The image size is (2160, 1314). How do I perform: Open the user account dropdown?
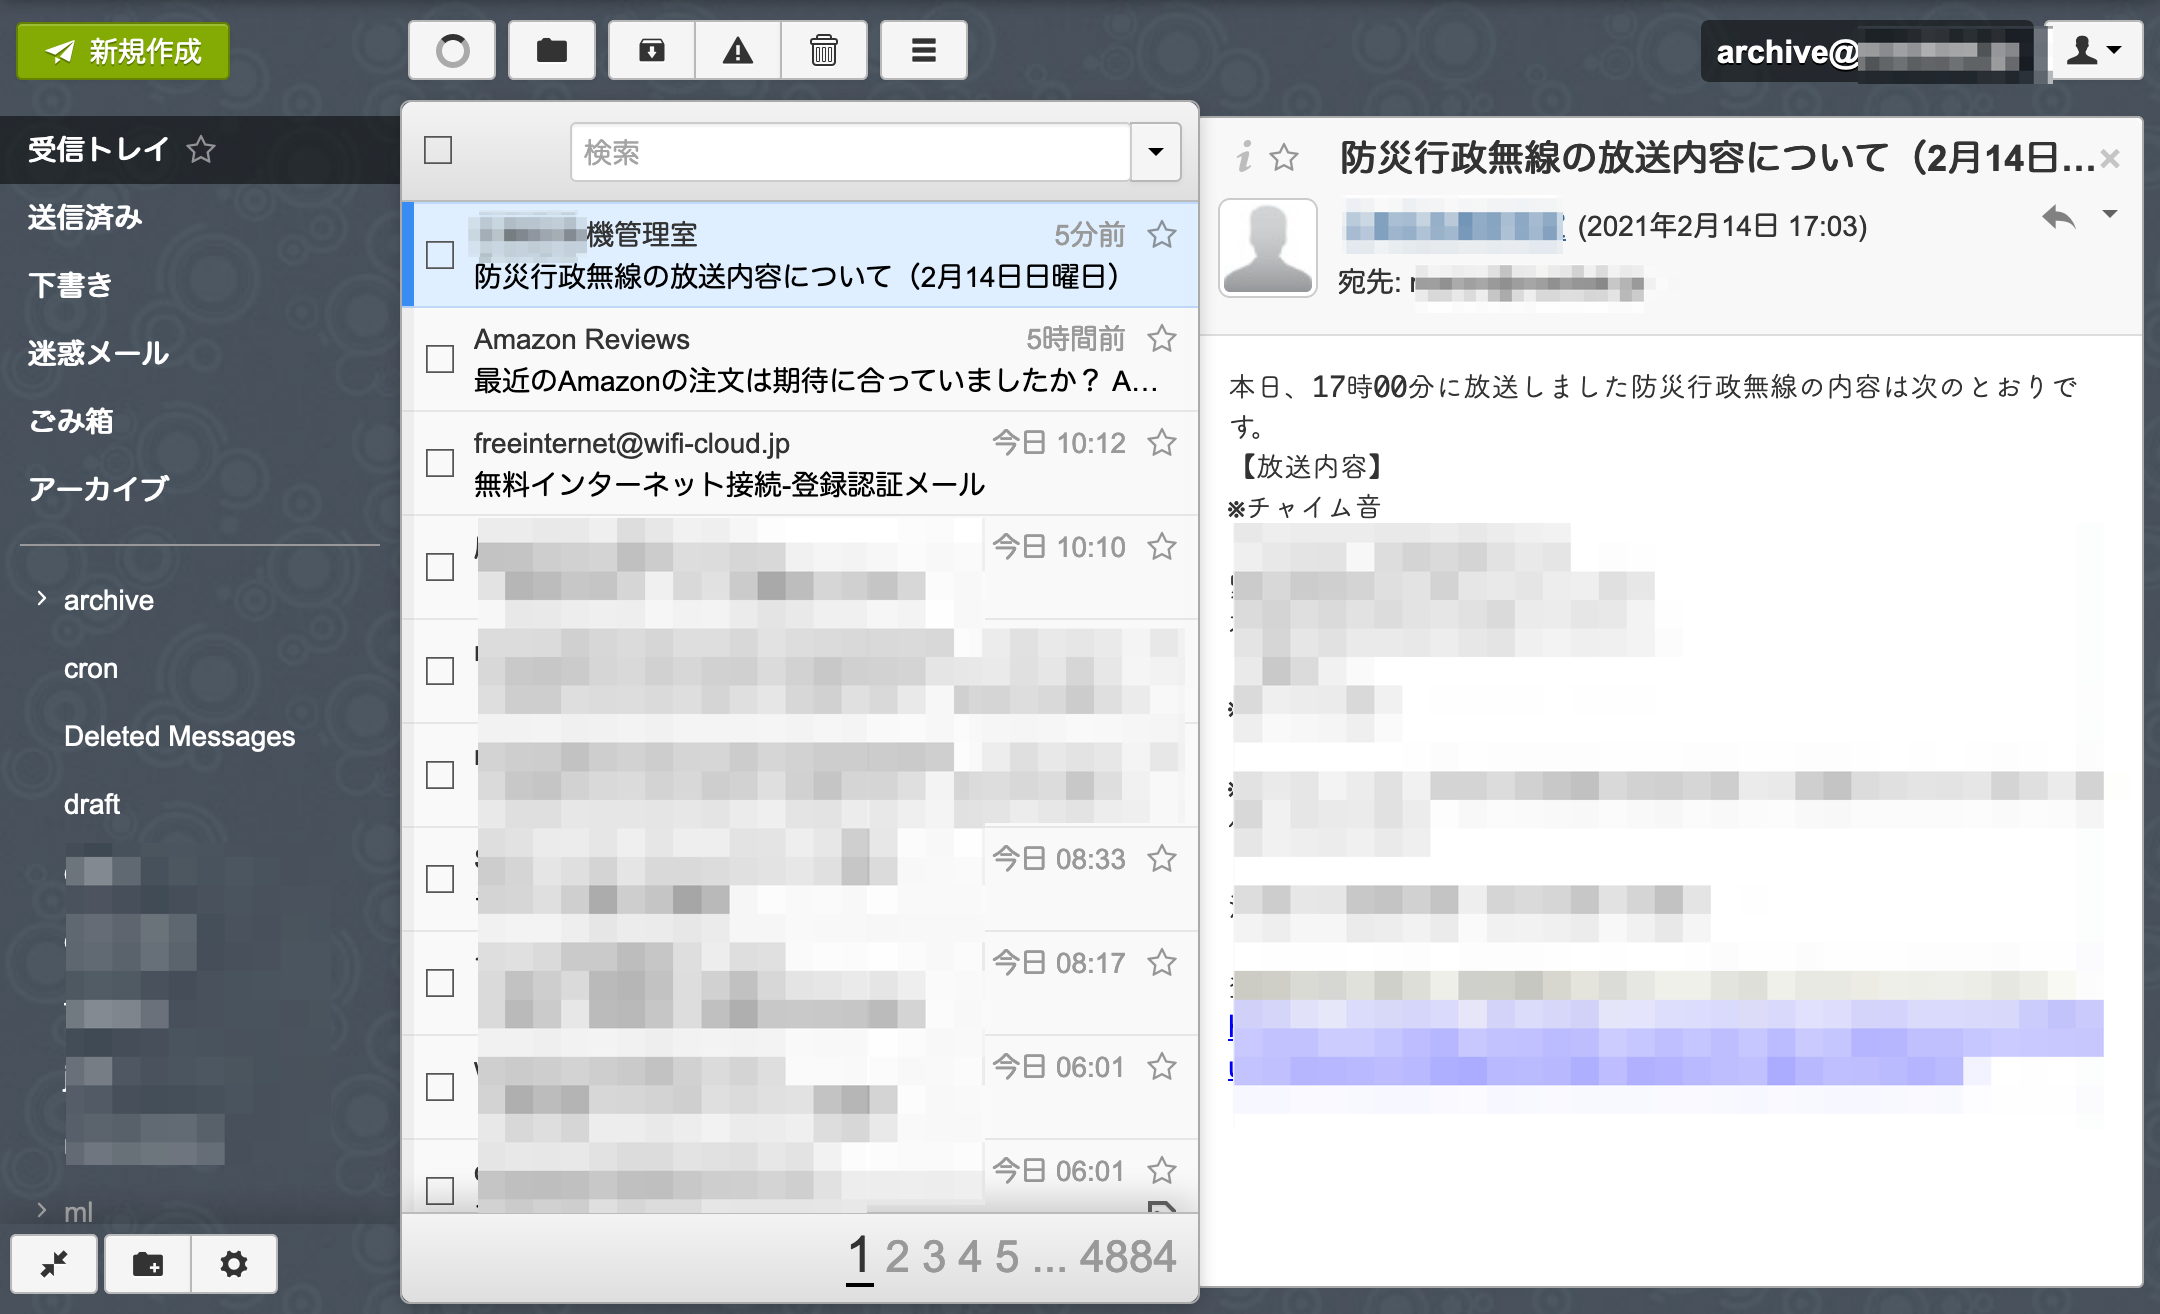[2095, 50]
